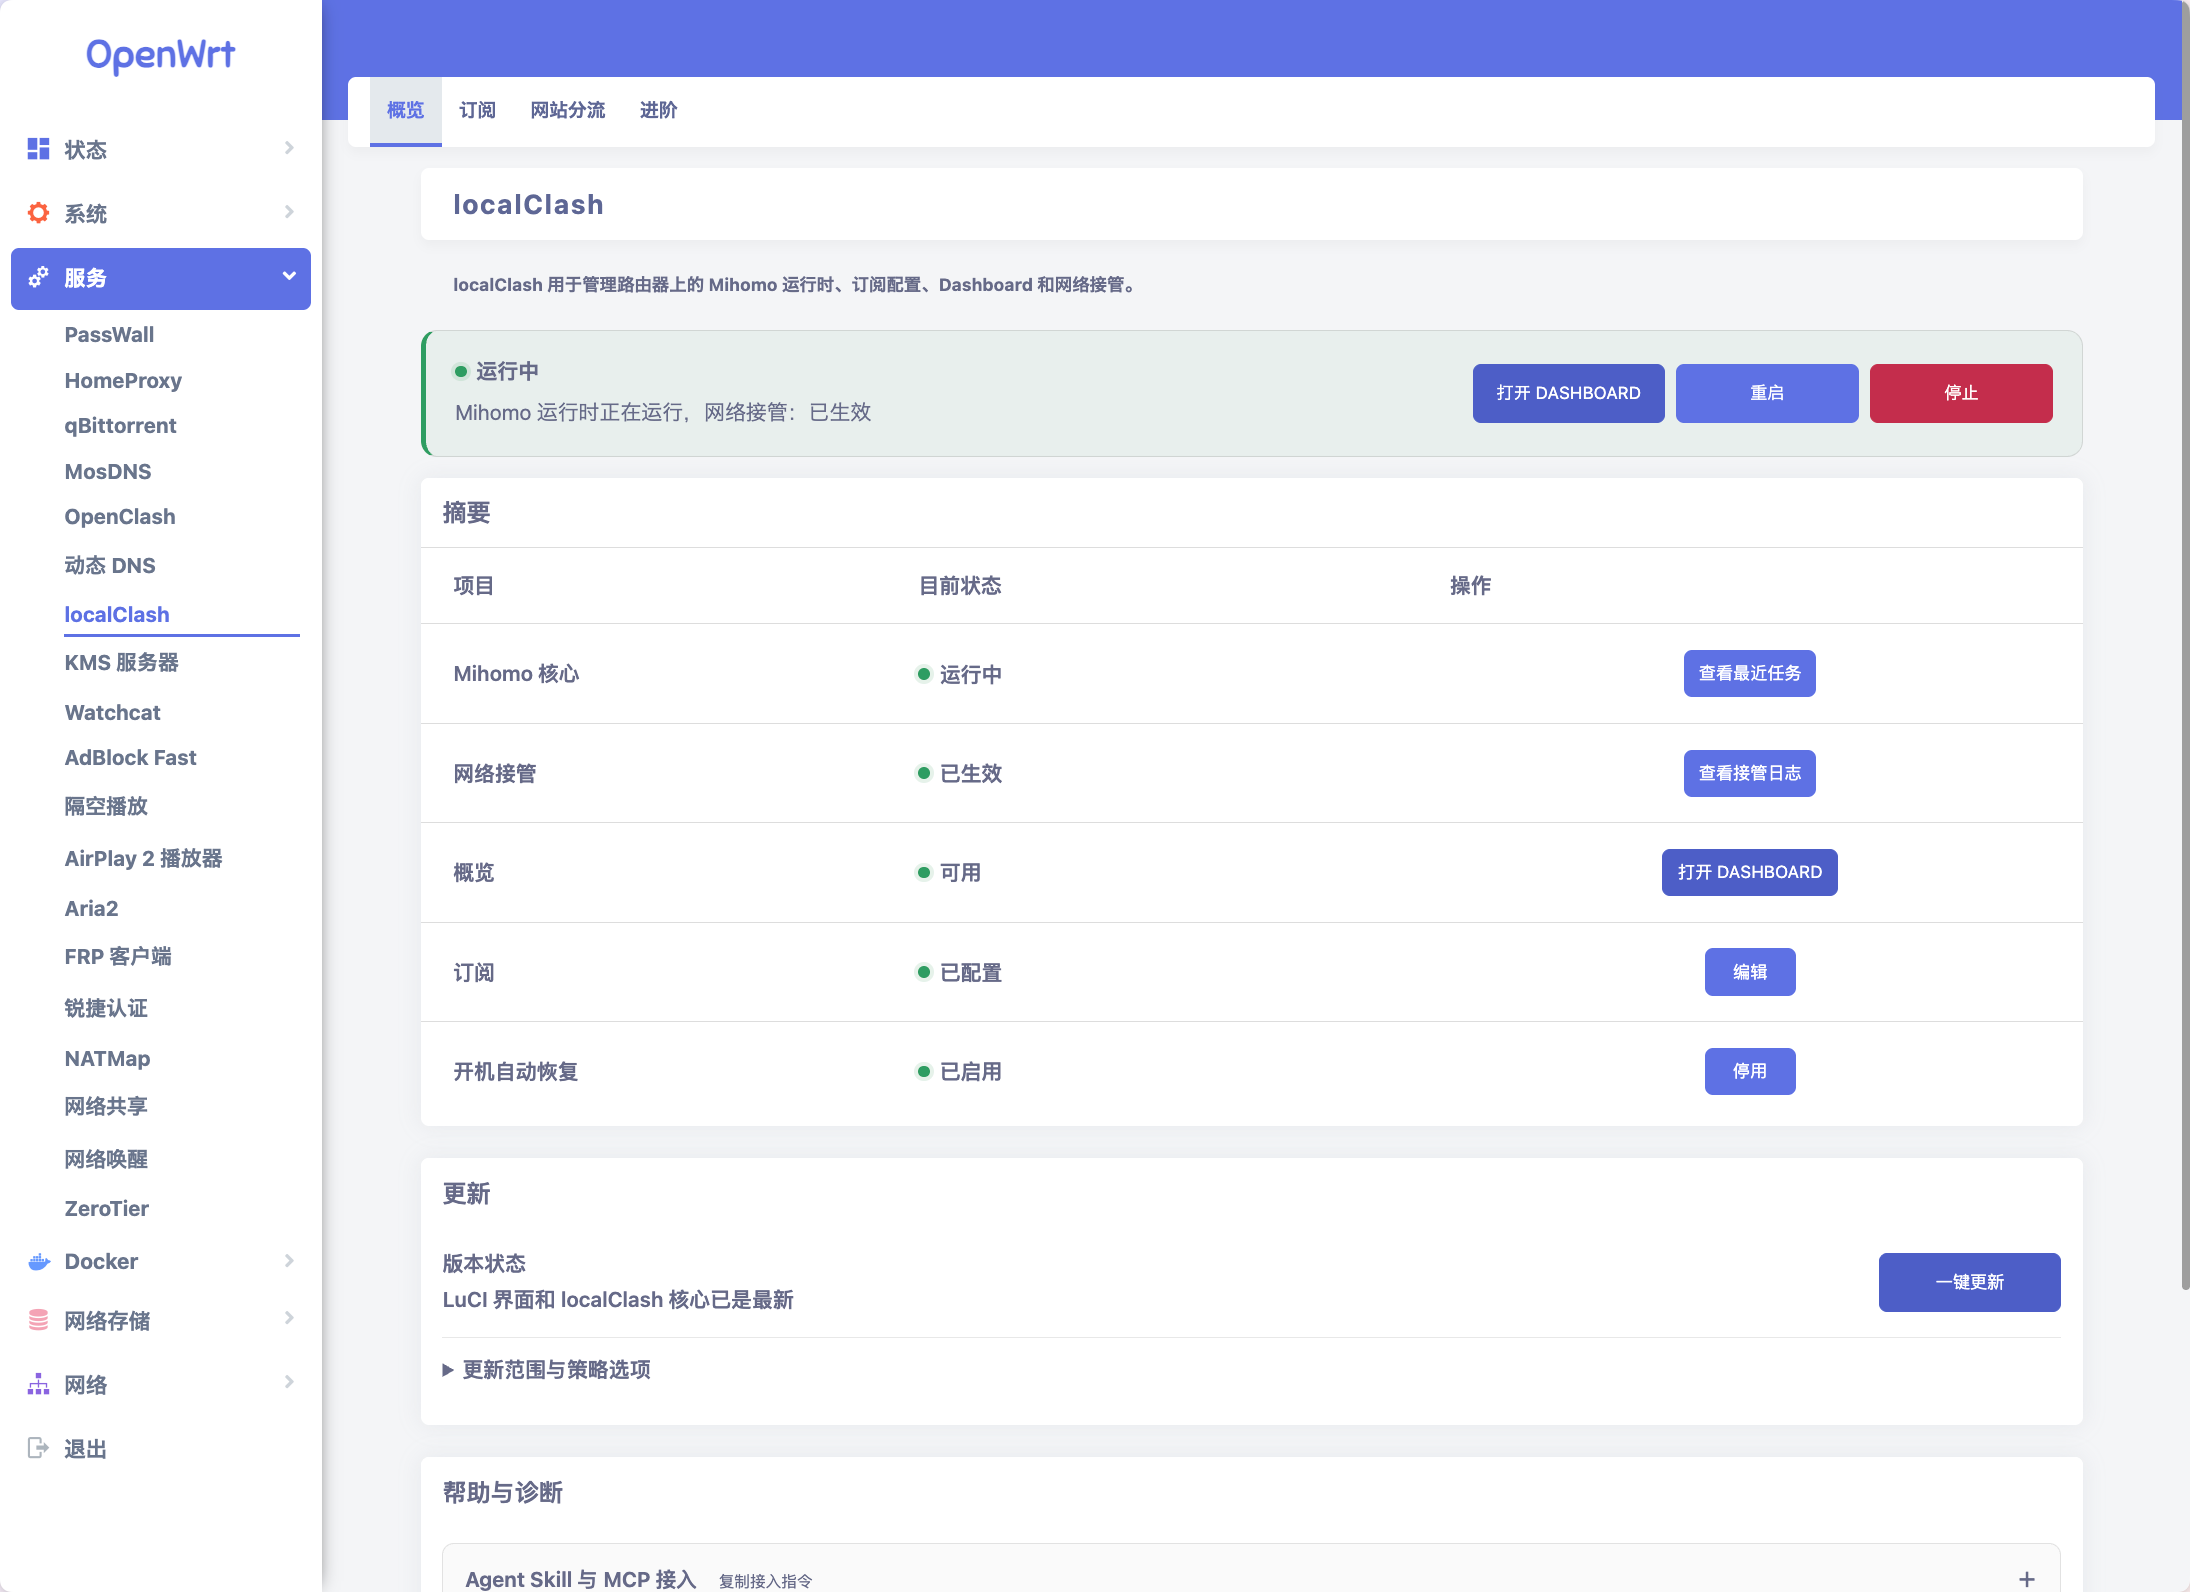Expand the 网络存储 menu chevron

(x=289, y=1318)
